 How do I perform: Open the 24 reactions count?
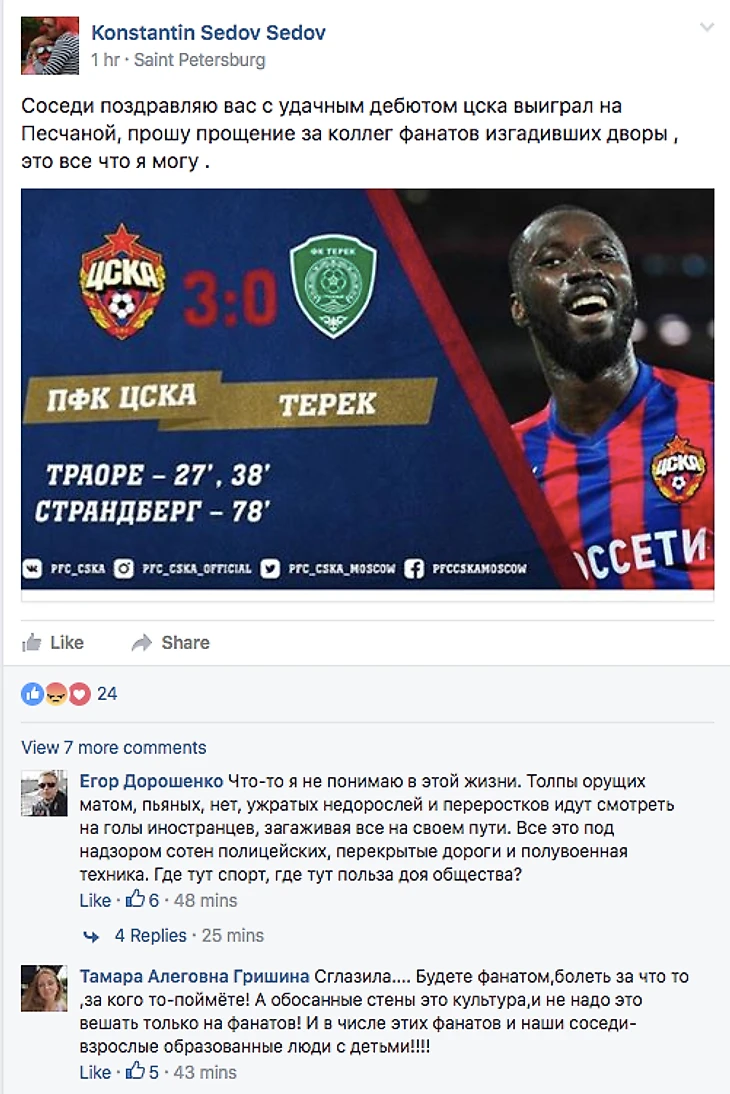(x=107, y=694)
